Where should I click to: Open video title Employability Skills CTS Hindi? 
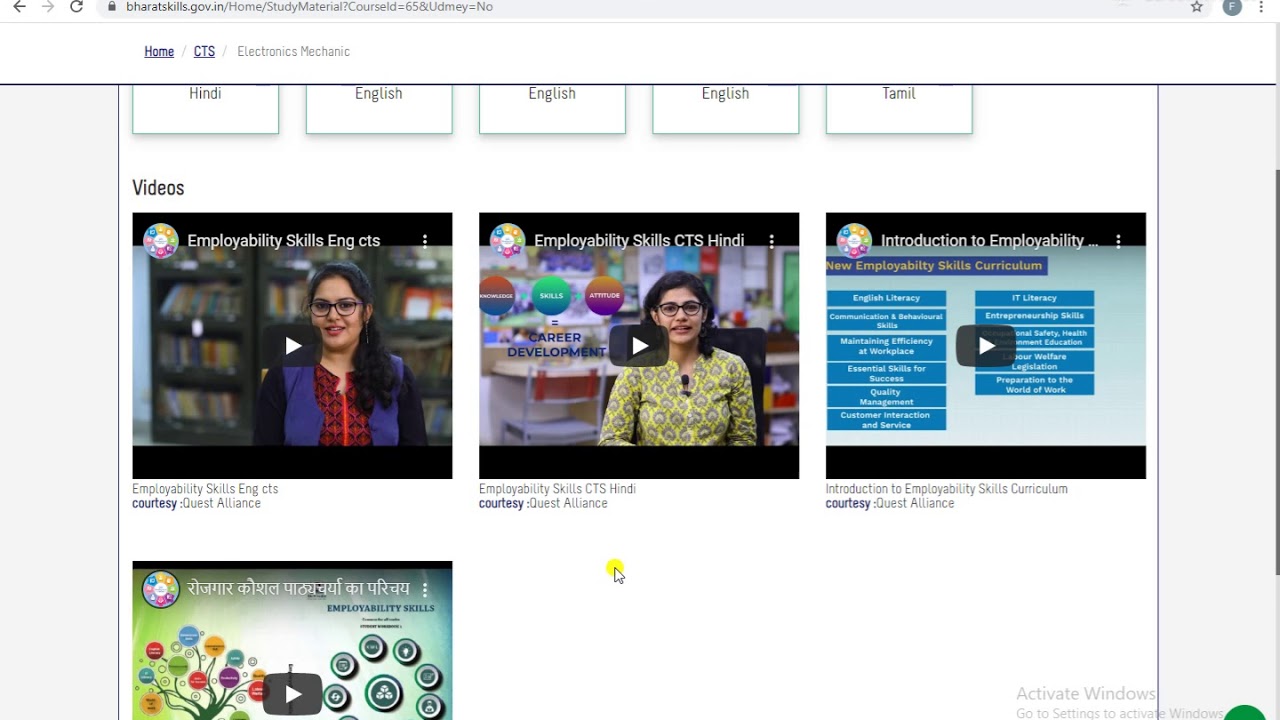coord(639,241)
